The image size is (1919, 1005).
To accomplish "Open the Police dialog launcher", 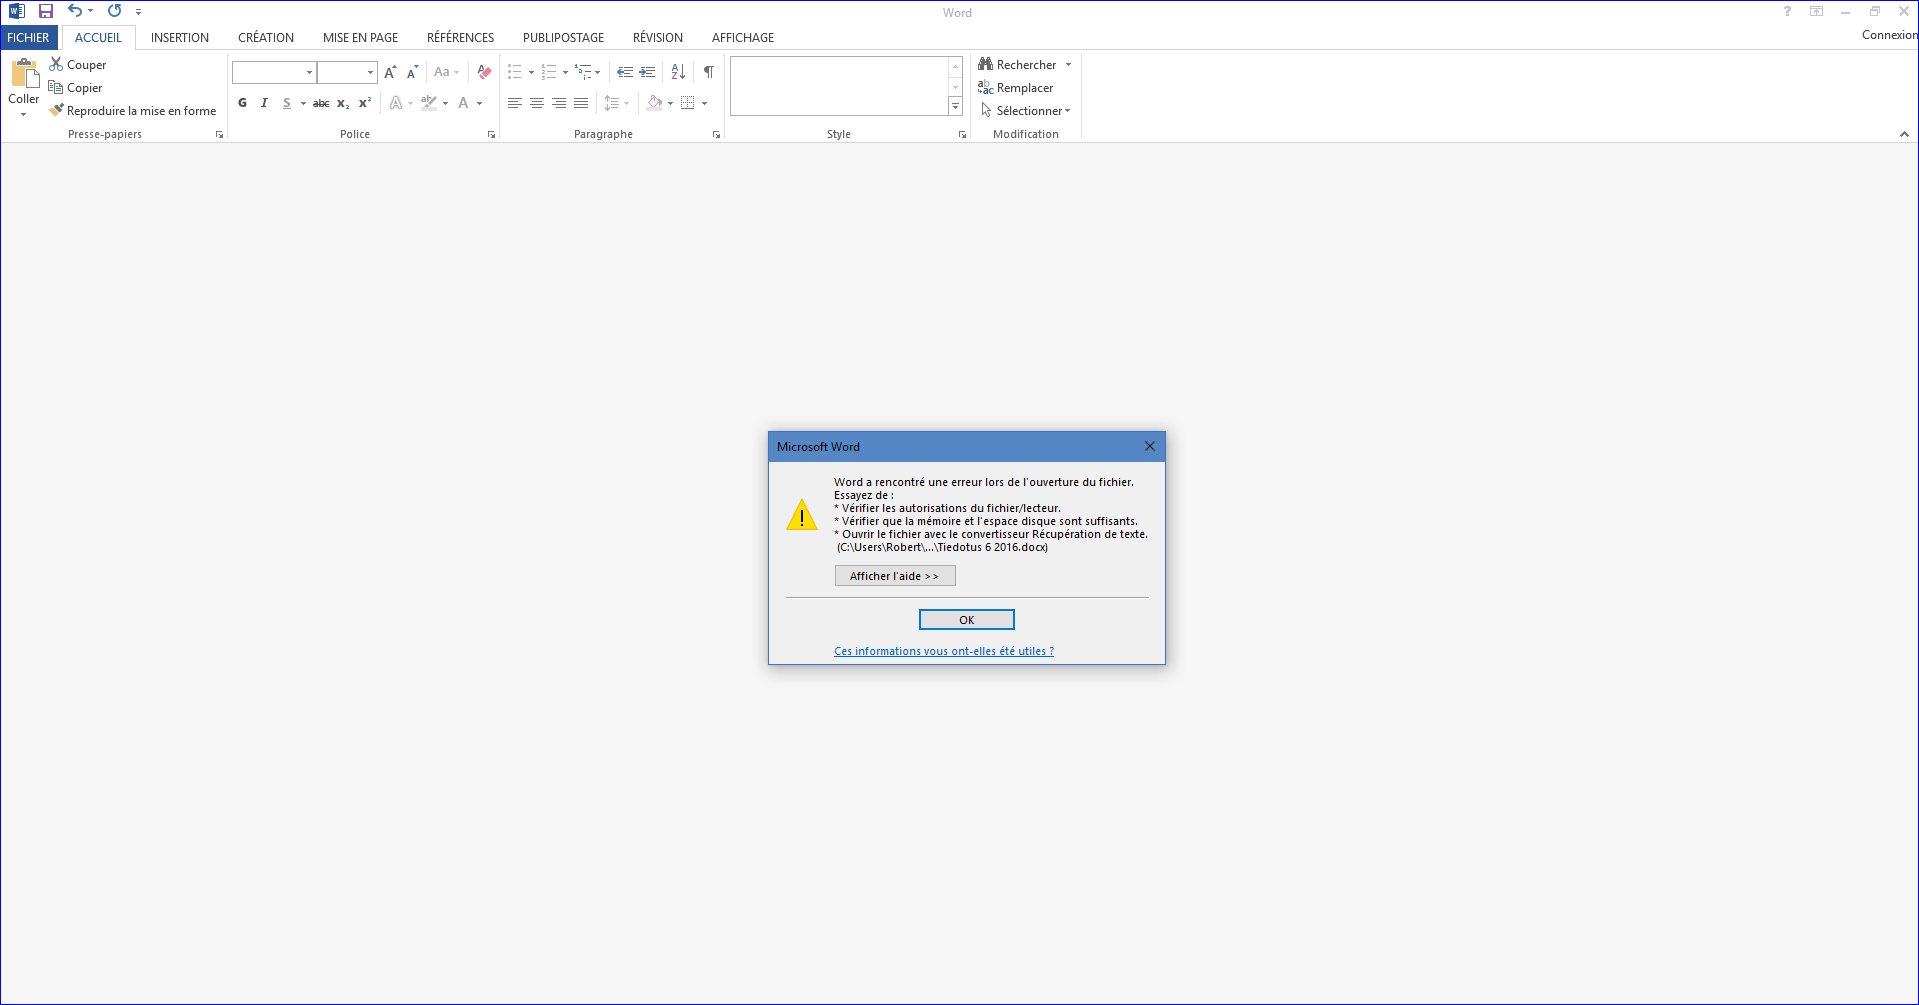I will (491, 135).
